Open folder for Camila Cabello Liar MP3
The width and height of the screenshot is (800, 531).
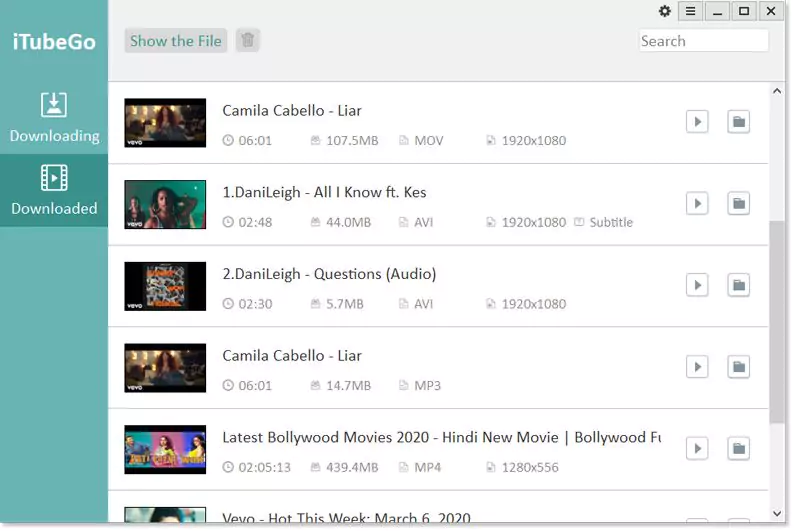click(x=738, y=367)
